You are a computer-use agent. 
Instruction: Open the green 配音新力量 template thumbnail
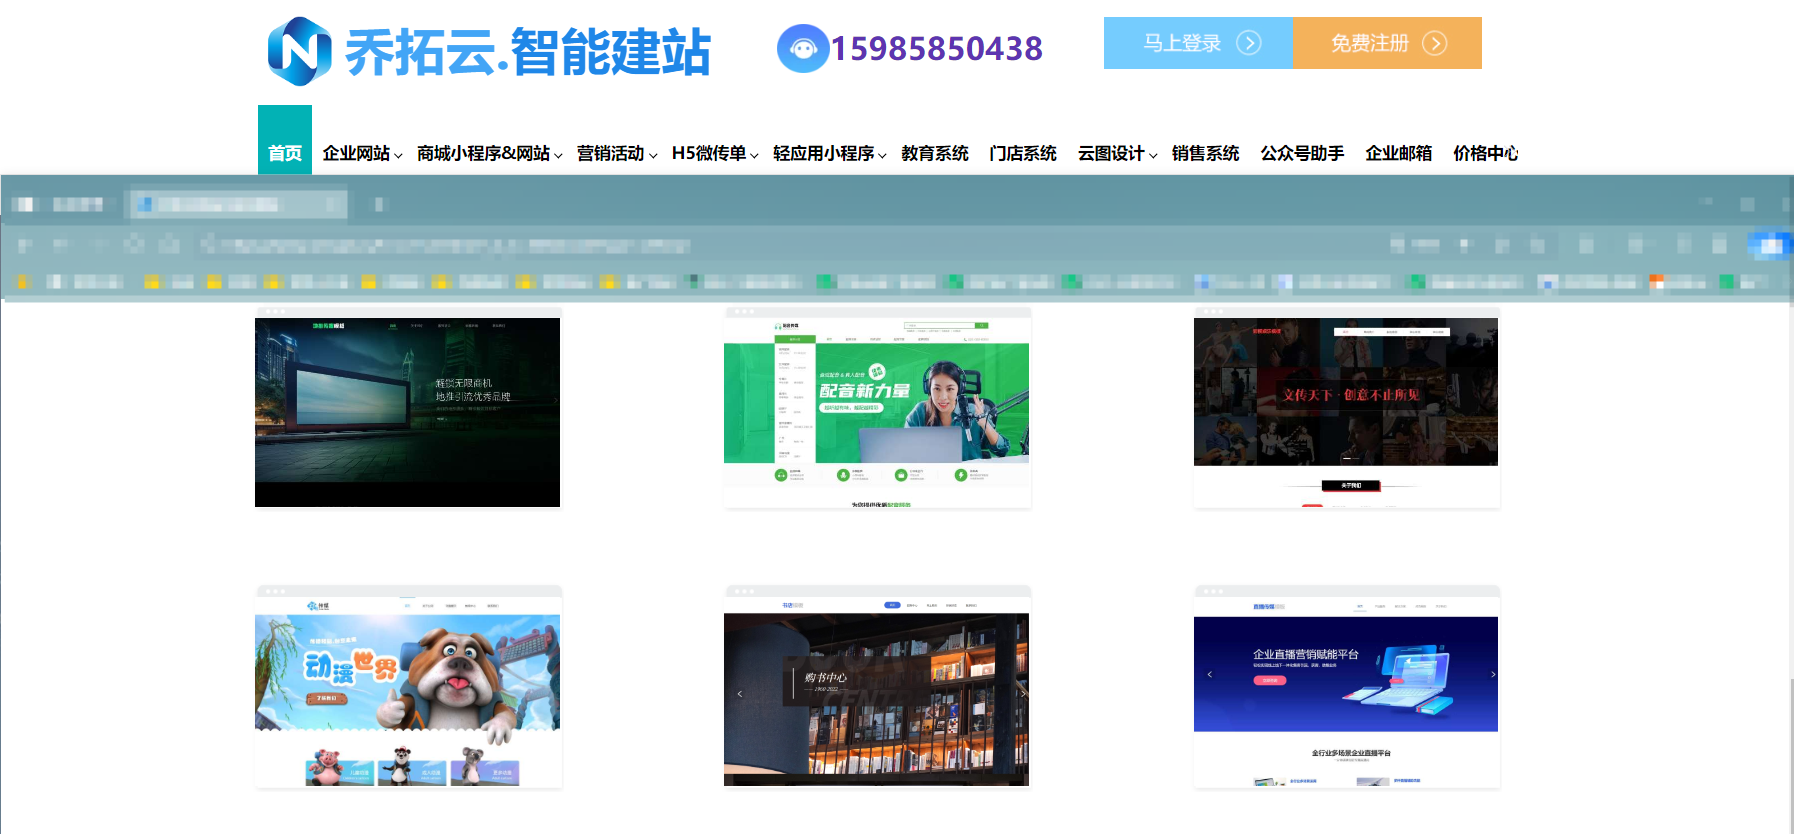click(877, 408)
